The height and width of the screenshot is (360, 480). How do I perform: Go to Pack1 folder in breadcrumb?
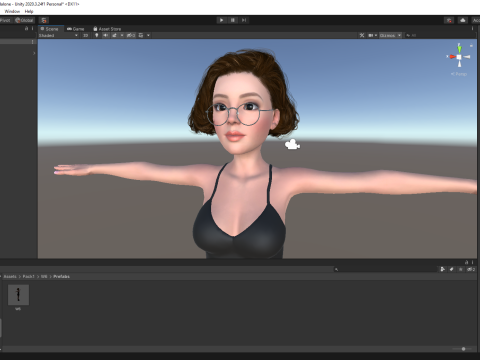(28, 277)
